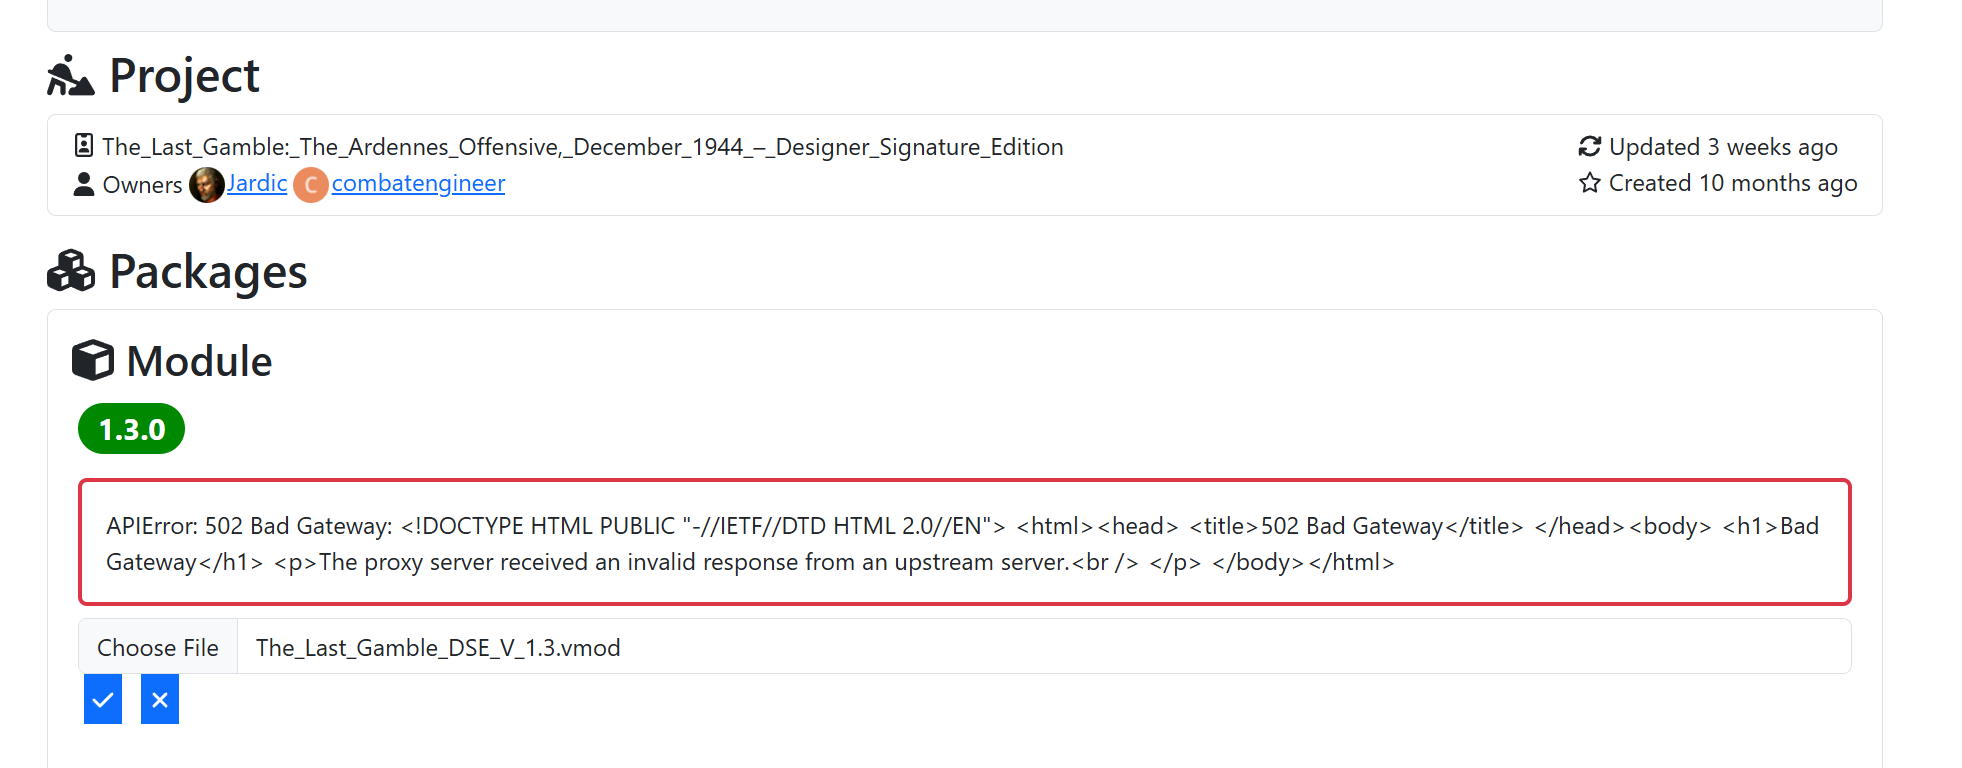
Task: Click the Packages cubes icon
Action: 71,271
